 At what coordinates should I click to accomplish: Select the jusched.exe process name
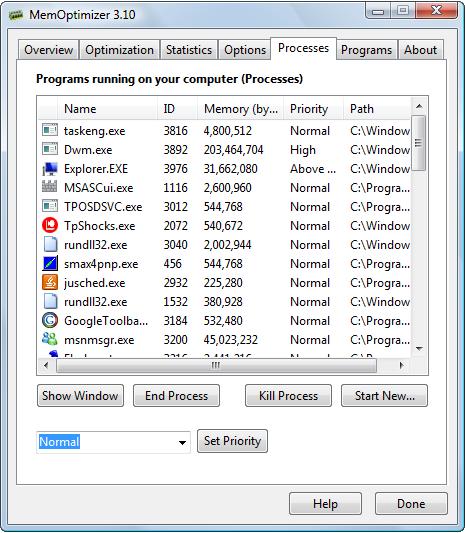coord(94,283)
